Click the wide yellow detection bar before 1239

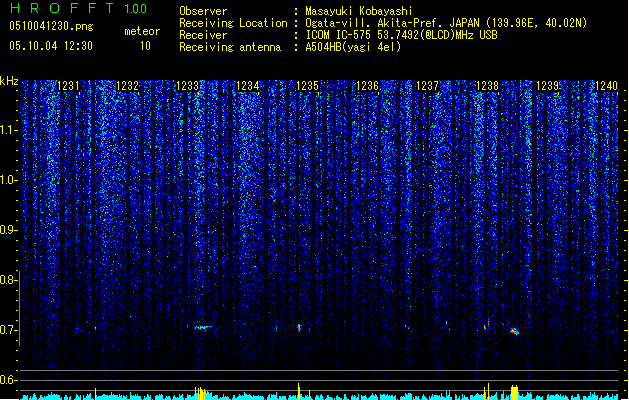[x=514, y=392]
